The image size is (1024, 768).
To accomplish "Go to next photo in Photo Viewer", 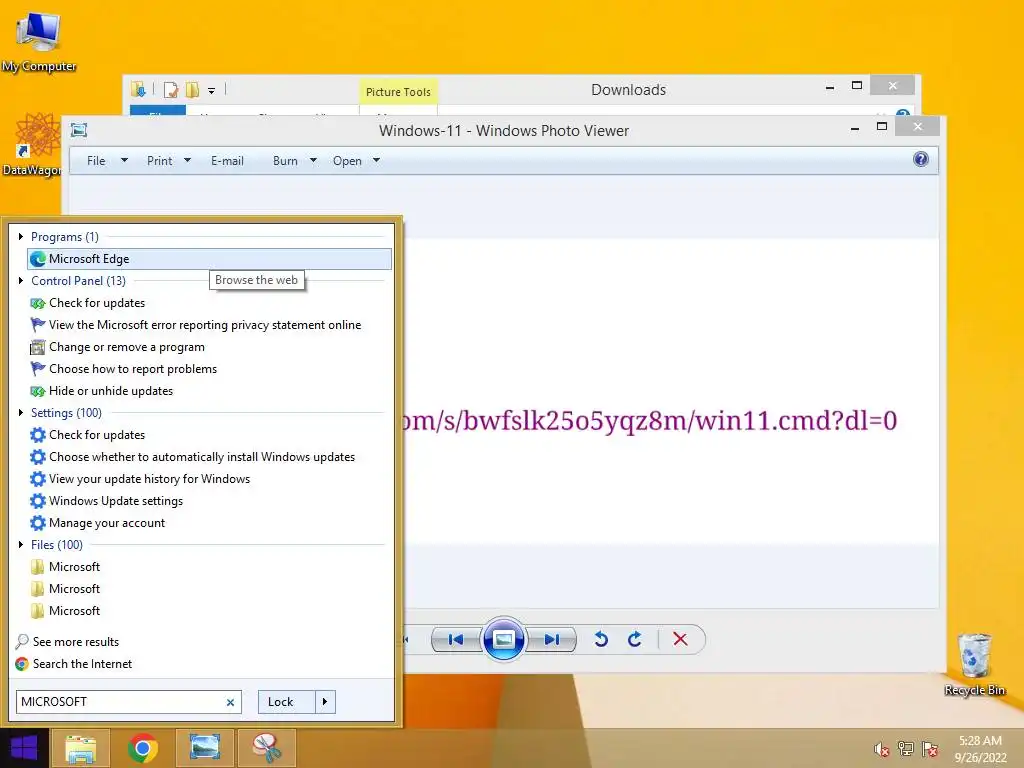I will tap(551, 639).
